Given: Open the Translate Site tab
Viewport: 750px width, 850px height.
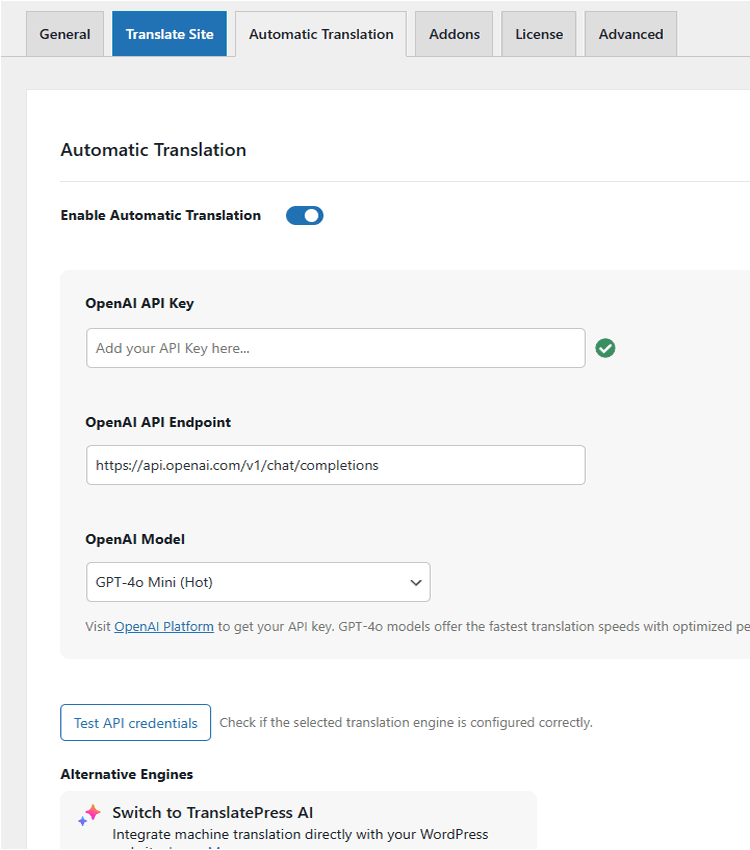Looking at the screenshot, I should pyautogui.click(x=169, y=34).
